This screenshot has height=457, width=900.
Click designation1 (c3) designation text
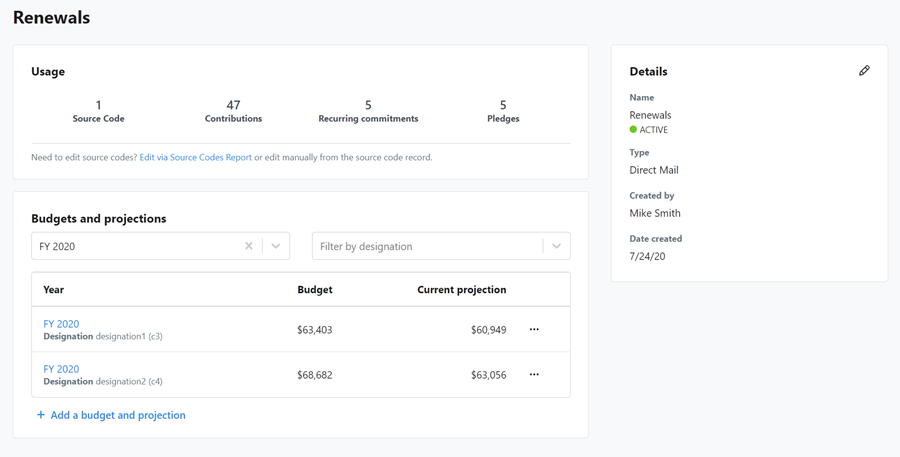pos(129,336)
